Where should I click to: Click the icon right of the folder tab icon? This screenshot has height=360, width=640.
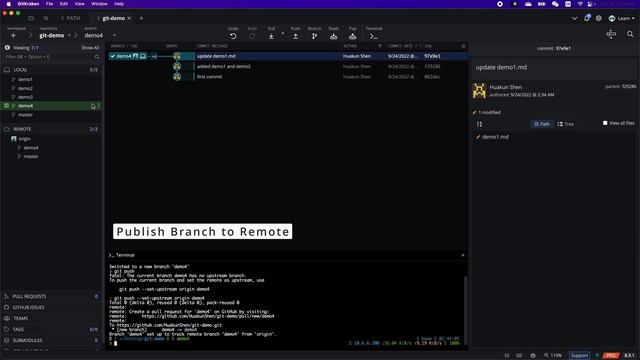pos(45,18)
